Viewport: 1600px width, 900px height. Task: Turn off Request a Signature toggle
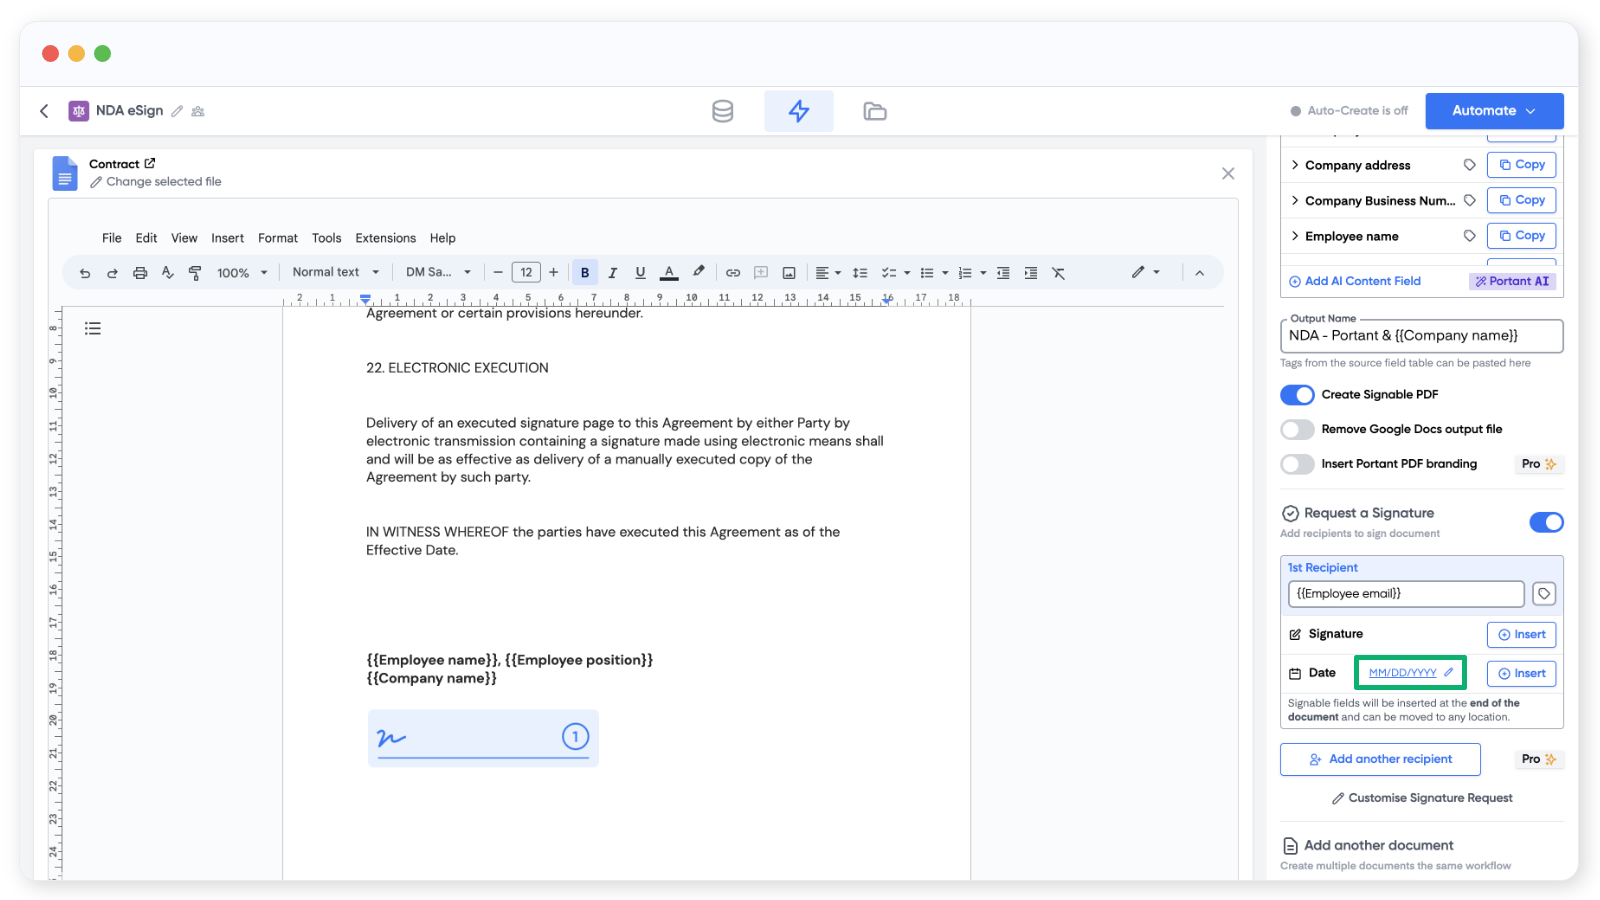(x=1546, y=522)
